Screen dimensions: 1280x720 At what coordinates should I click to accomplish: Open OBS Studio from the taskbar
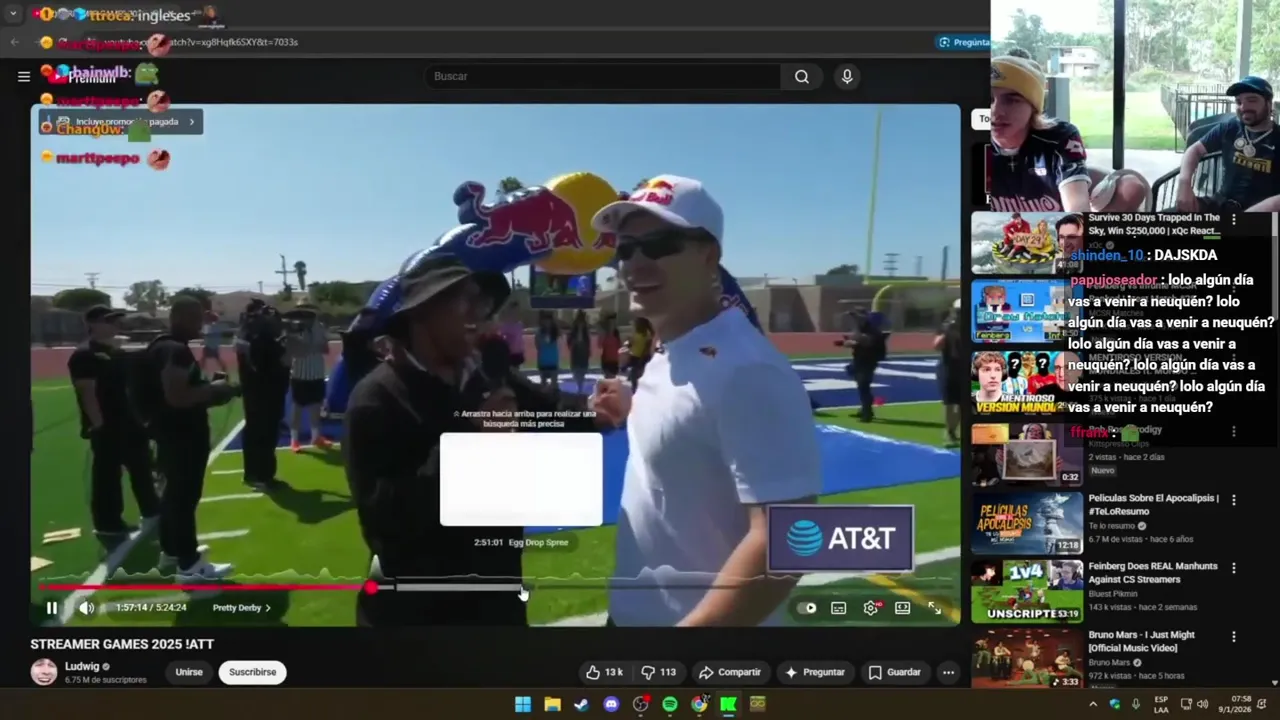click(640, 704)
